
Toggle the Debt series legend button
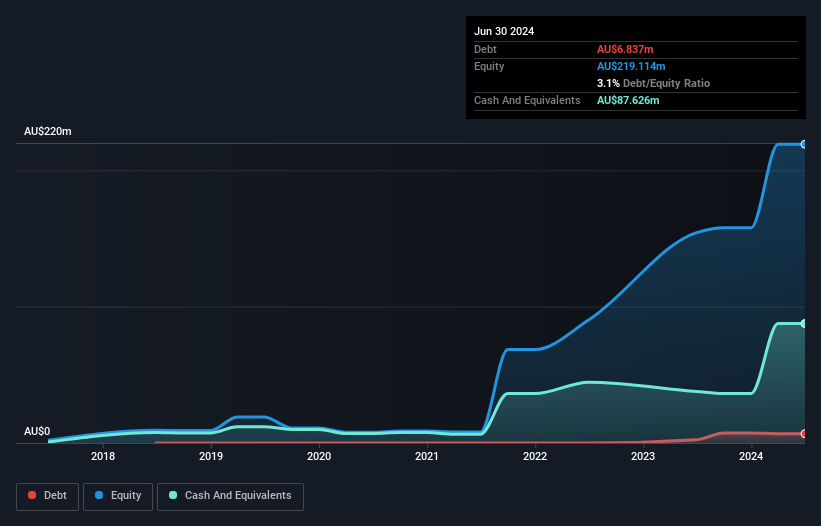pyautogui.click(x=48, y=496)
